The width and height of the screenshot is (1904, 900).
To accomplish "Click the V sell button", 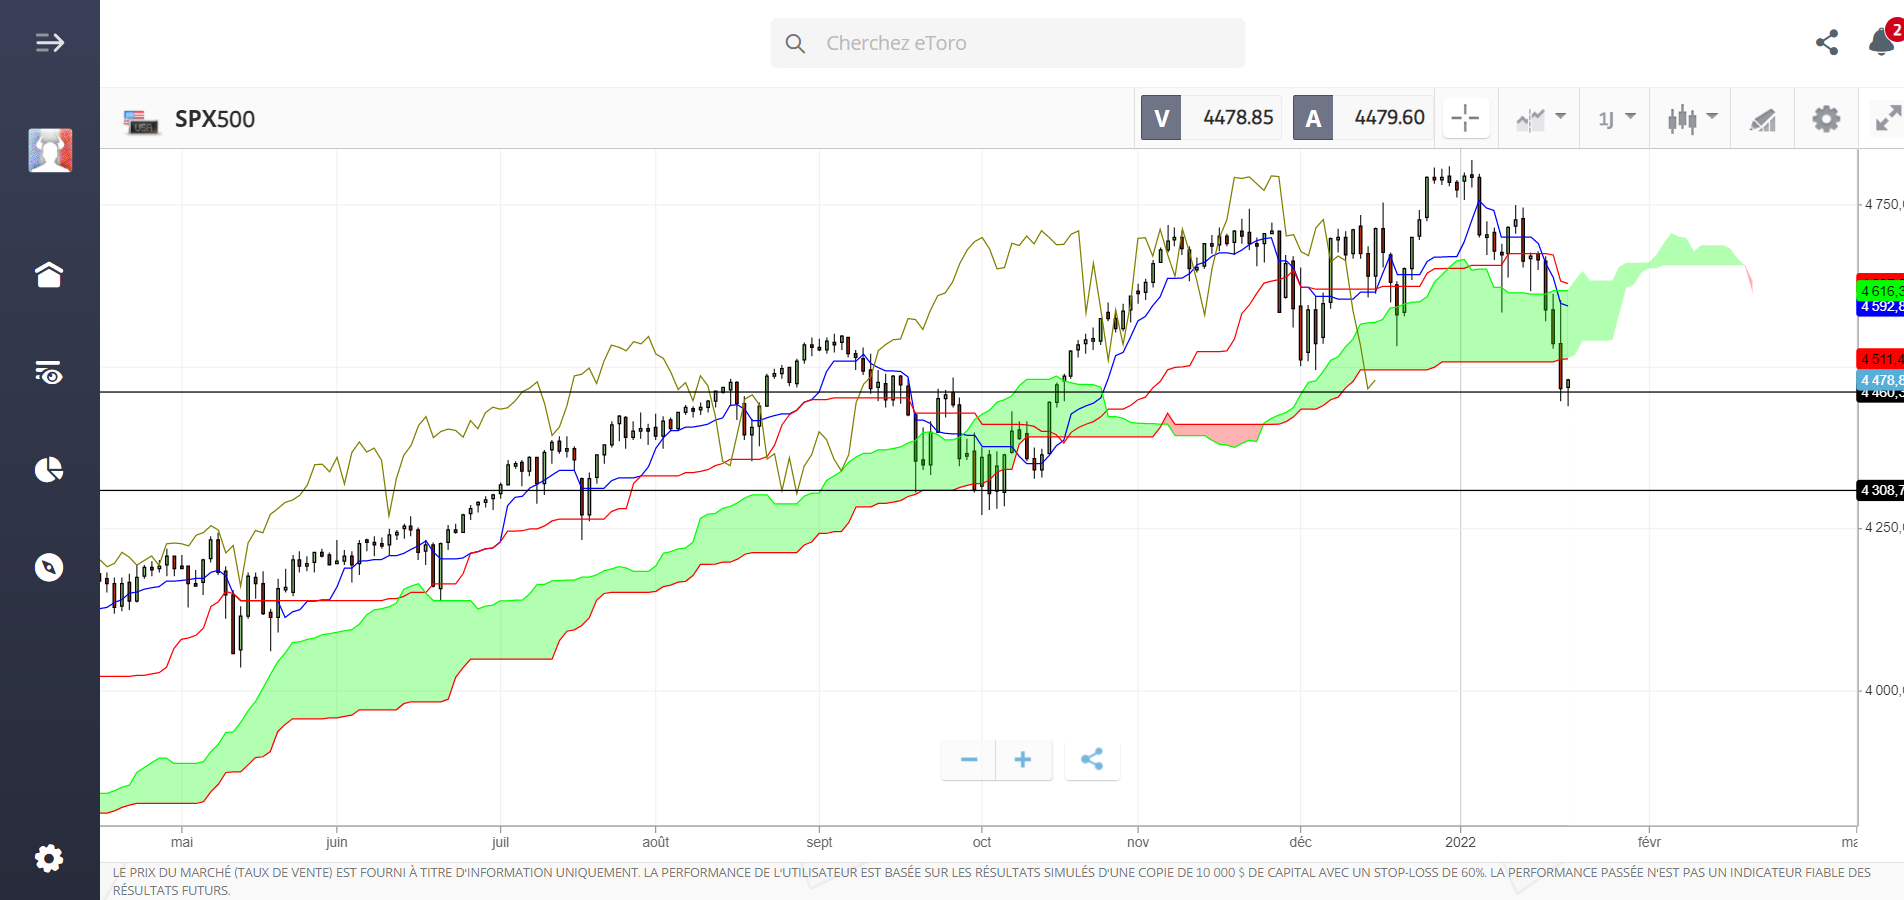I will (x=1161, y=118).
